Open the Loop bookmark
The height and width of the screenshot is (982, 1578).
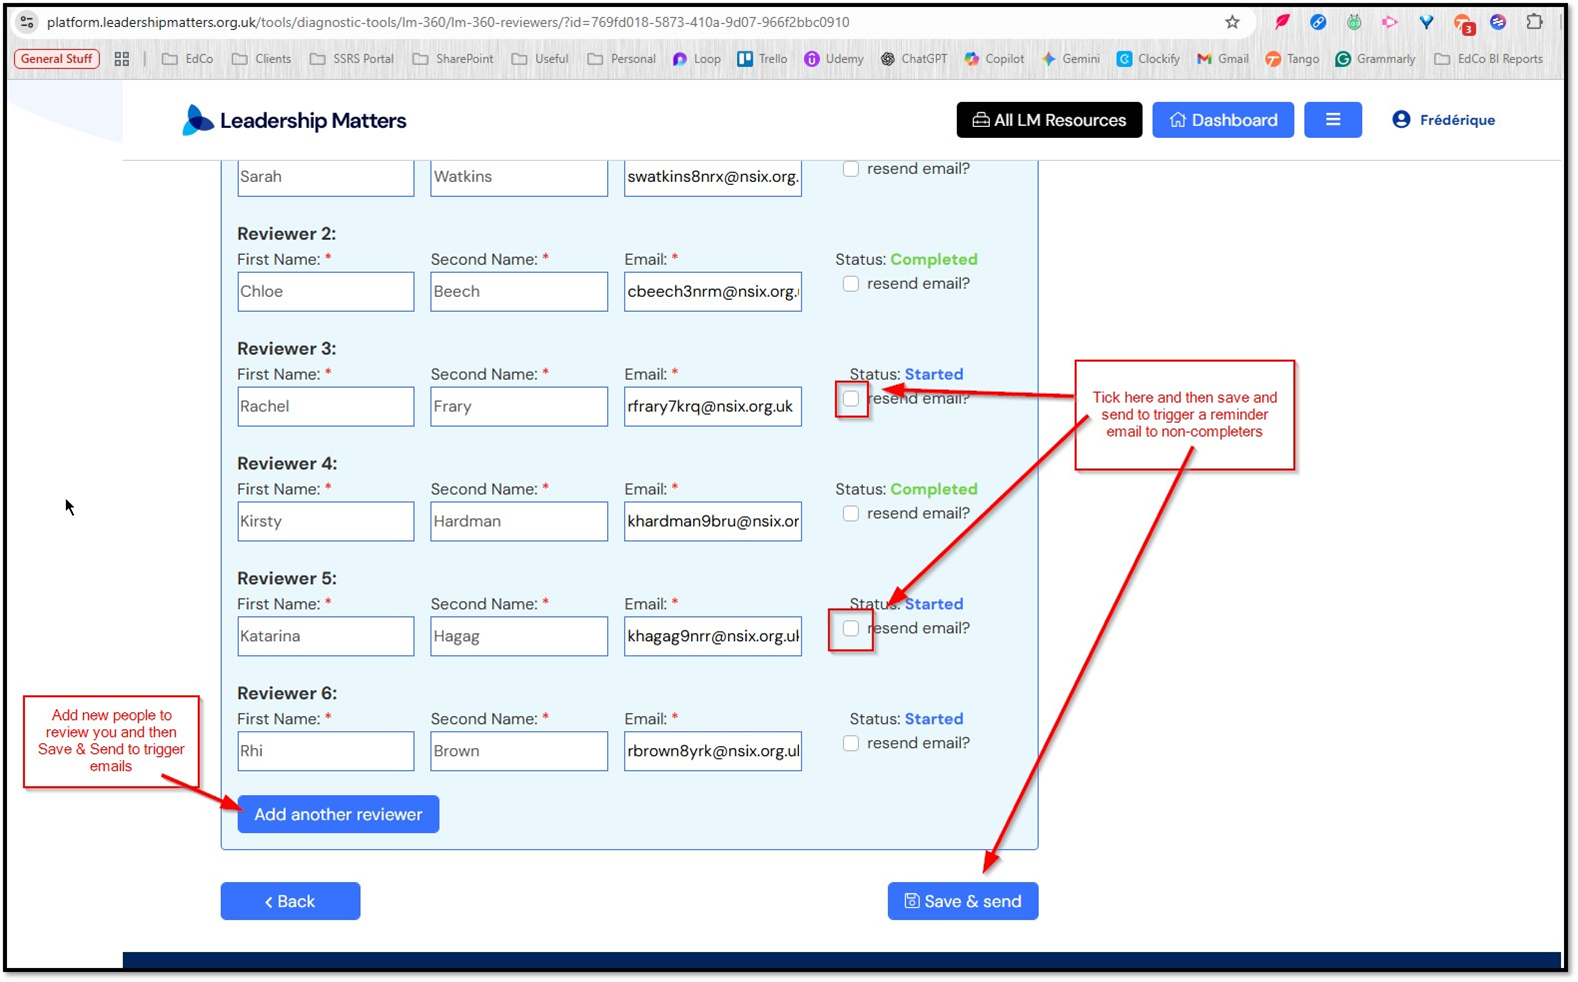(x=696, y=59)
